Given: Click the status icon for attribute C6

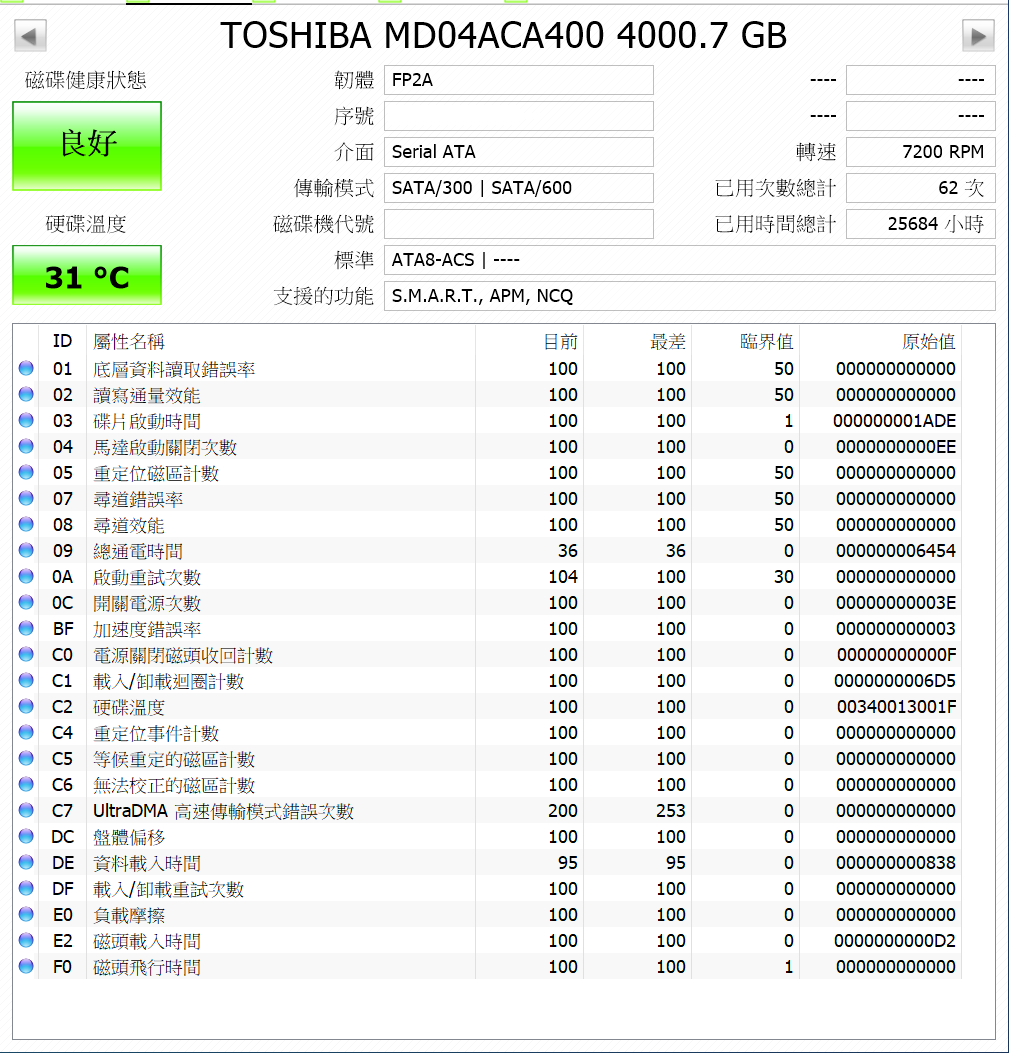Looking at the screenshot, I should (26, 784).
